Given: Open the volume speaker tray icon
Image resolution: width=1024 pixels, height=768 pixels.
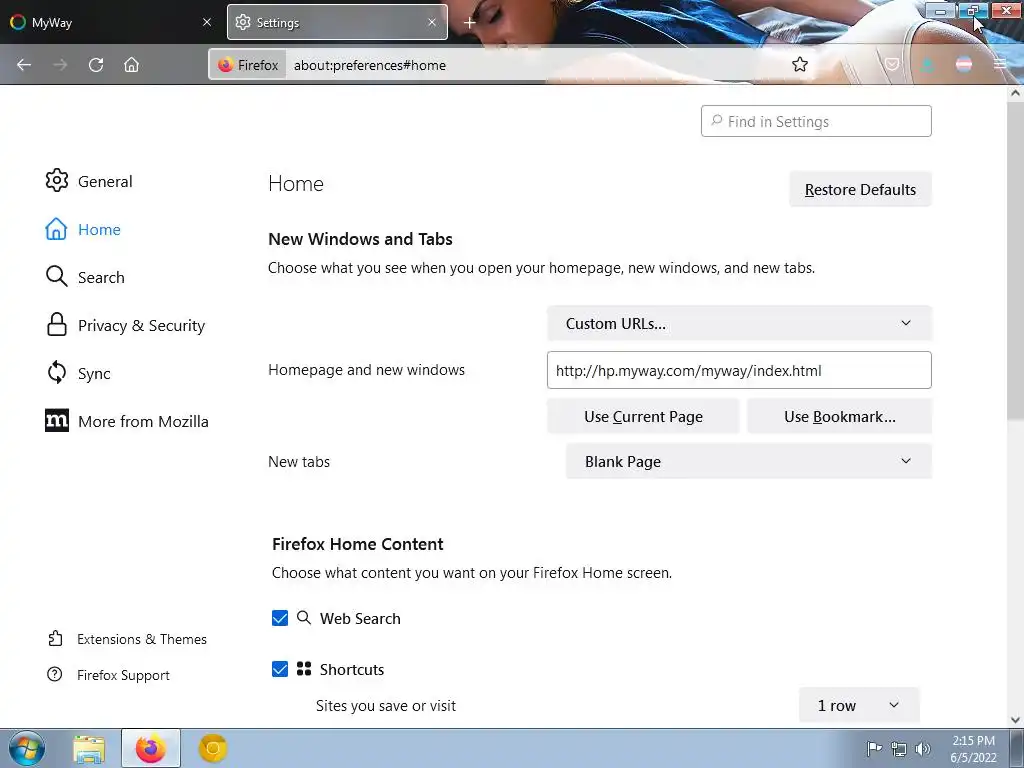Looking at the screenshot, I should coord(922,749).
